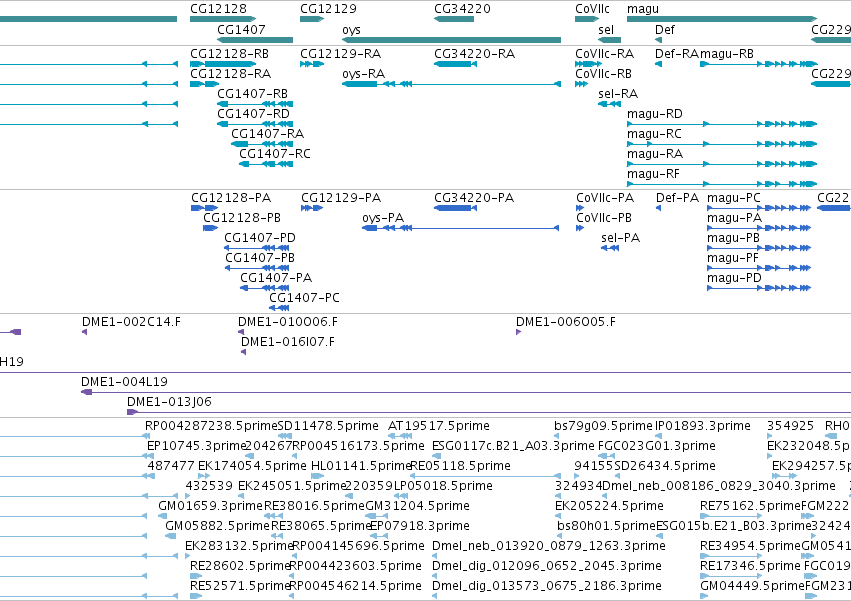The image size is (851, 601).
Task: Click the EK205224.5prime EST
Action: click(558, 516)
